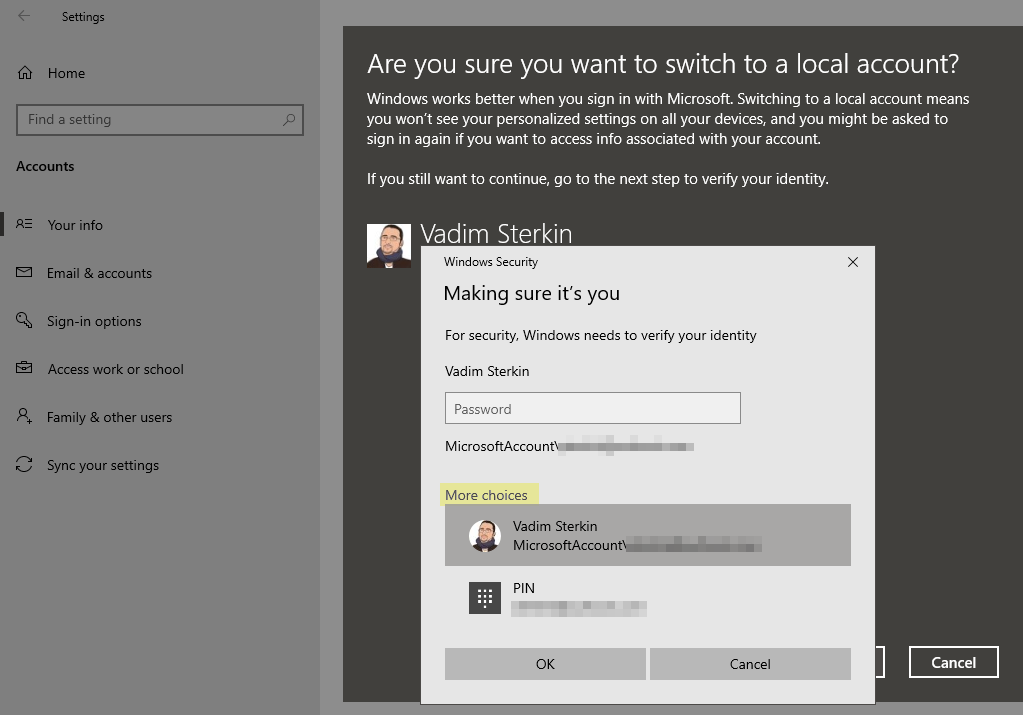This screenshot has width=1023, height=715.
Task: Click 'If you still want to continue' text
Action: pyautogui.click(x=598, y=179)
